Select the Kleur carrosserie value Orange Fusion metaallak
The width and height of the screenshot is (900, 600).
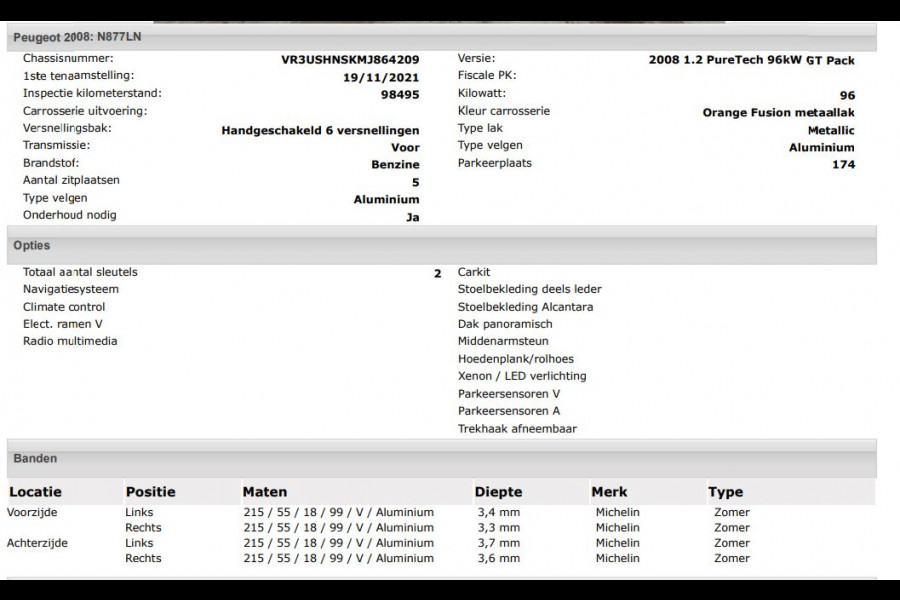tap(777, 111)
